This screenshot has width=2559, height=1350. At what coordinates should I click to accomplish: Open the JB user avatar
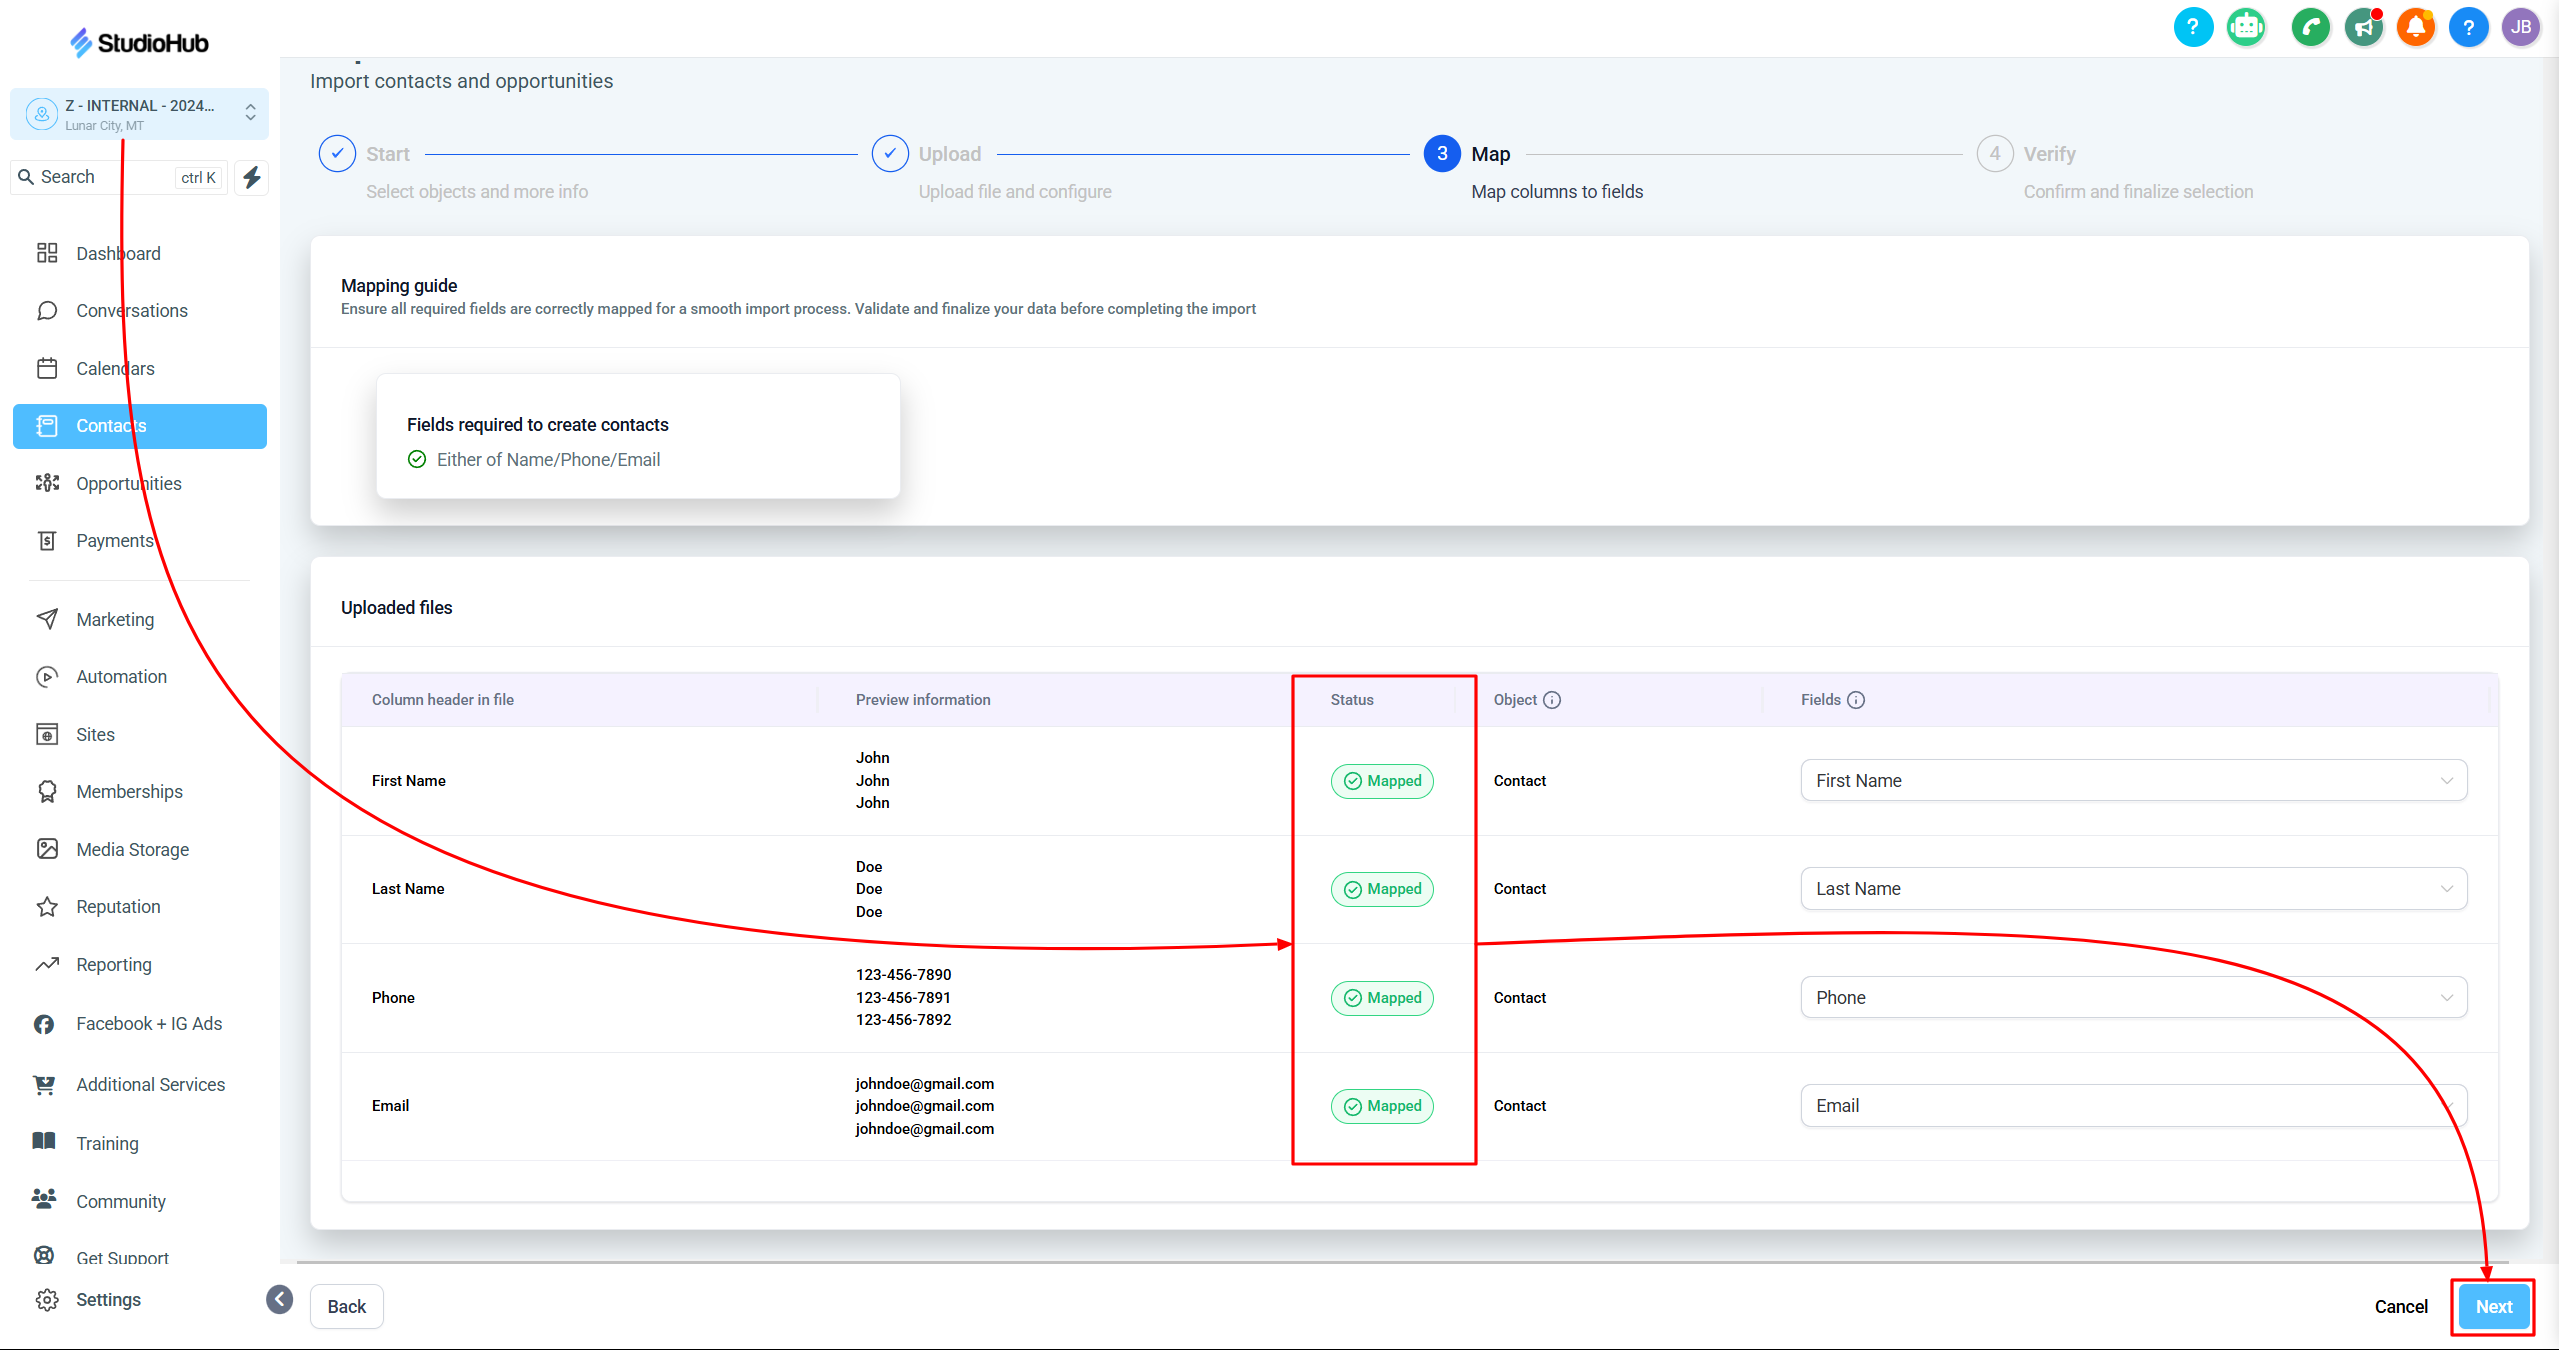coord(2520,27)
